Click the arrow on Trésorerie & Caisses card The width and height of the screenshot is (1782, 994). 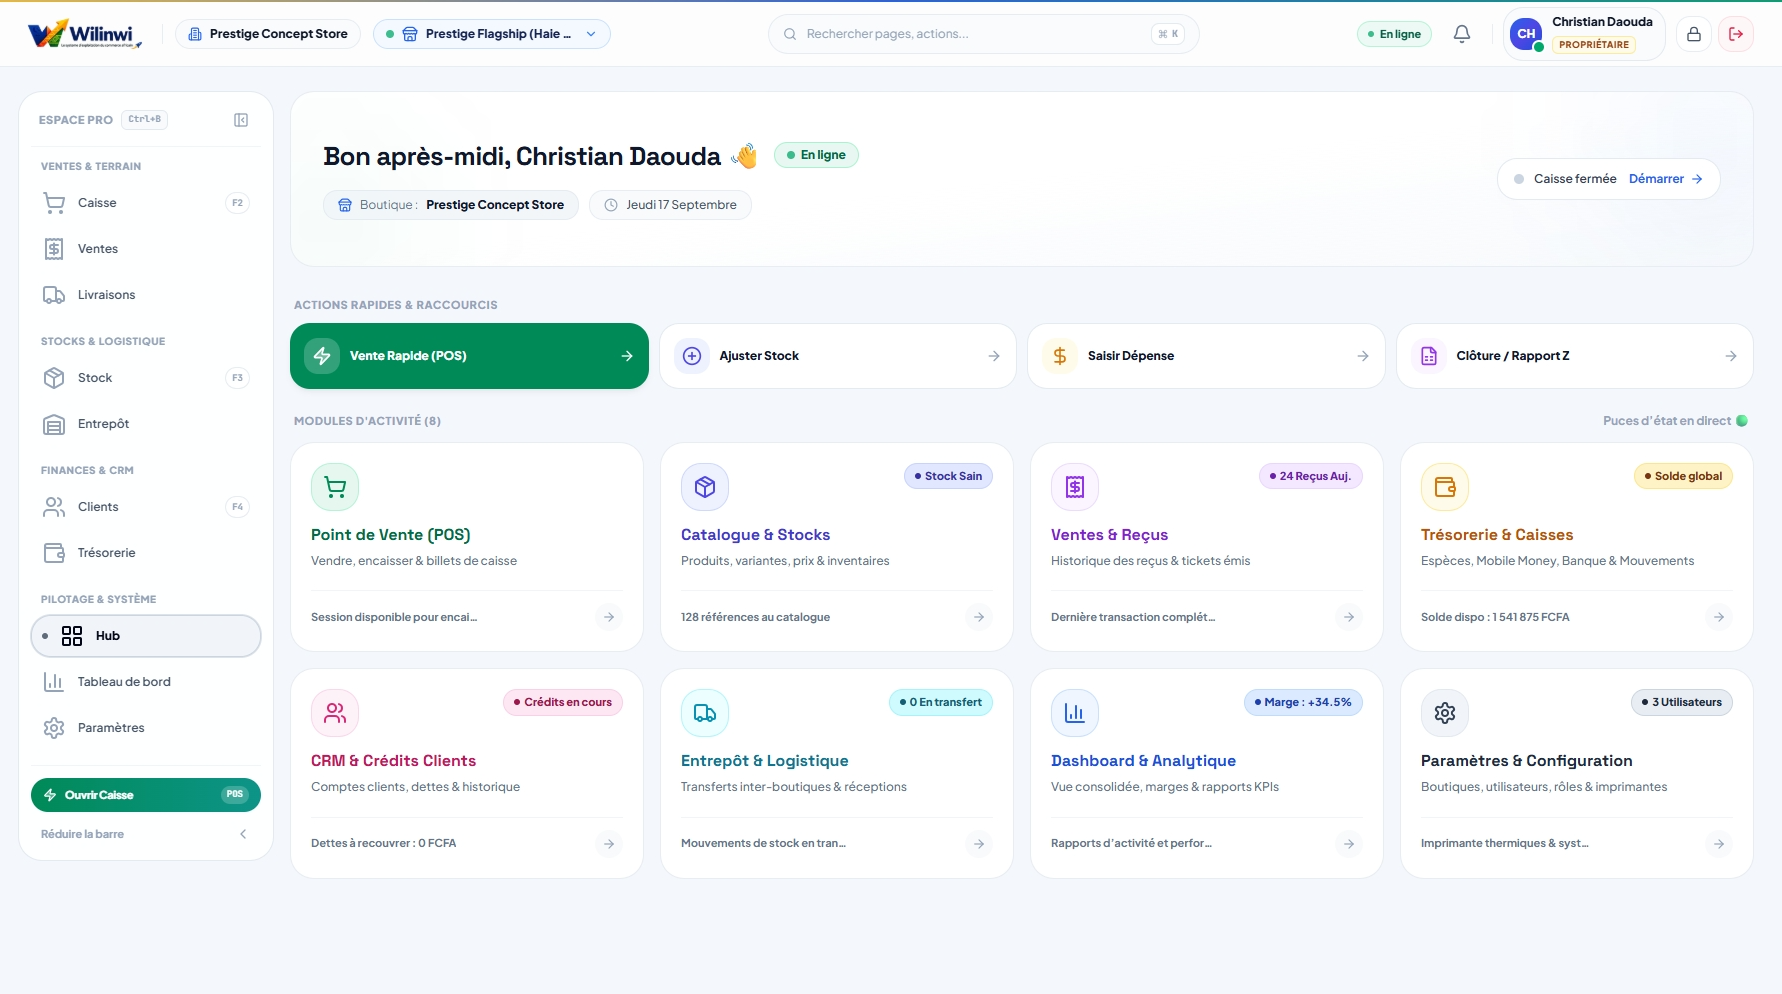(1719, 617)
